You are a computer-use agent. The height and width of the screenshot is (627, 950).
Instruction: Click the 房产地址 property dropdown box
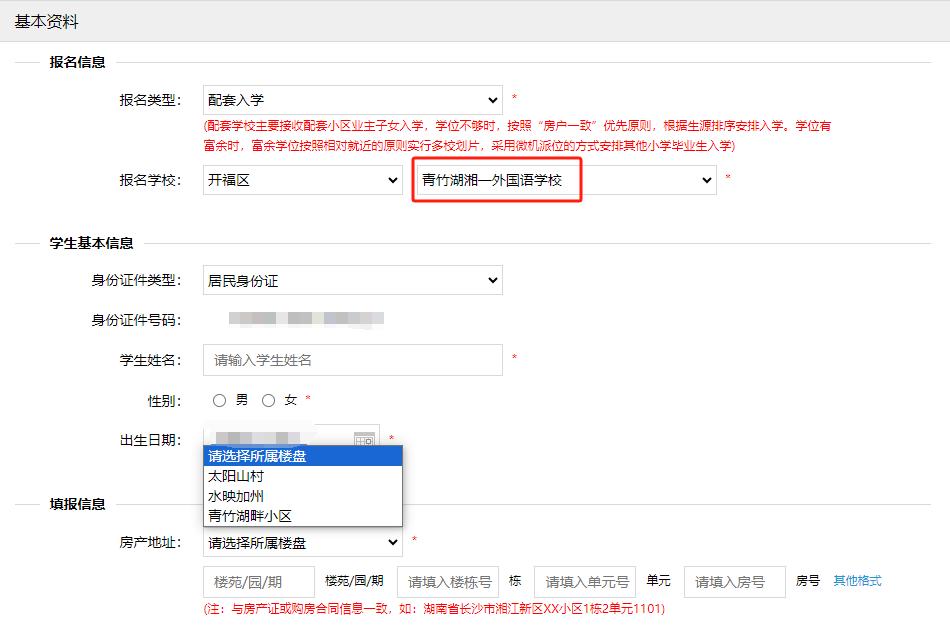[x=302, y=543]
